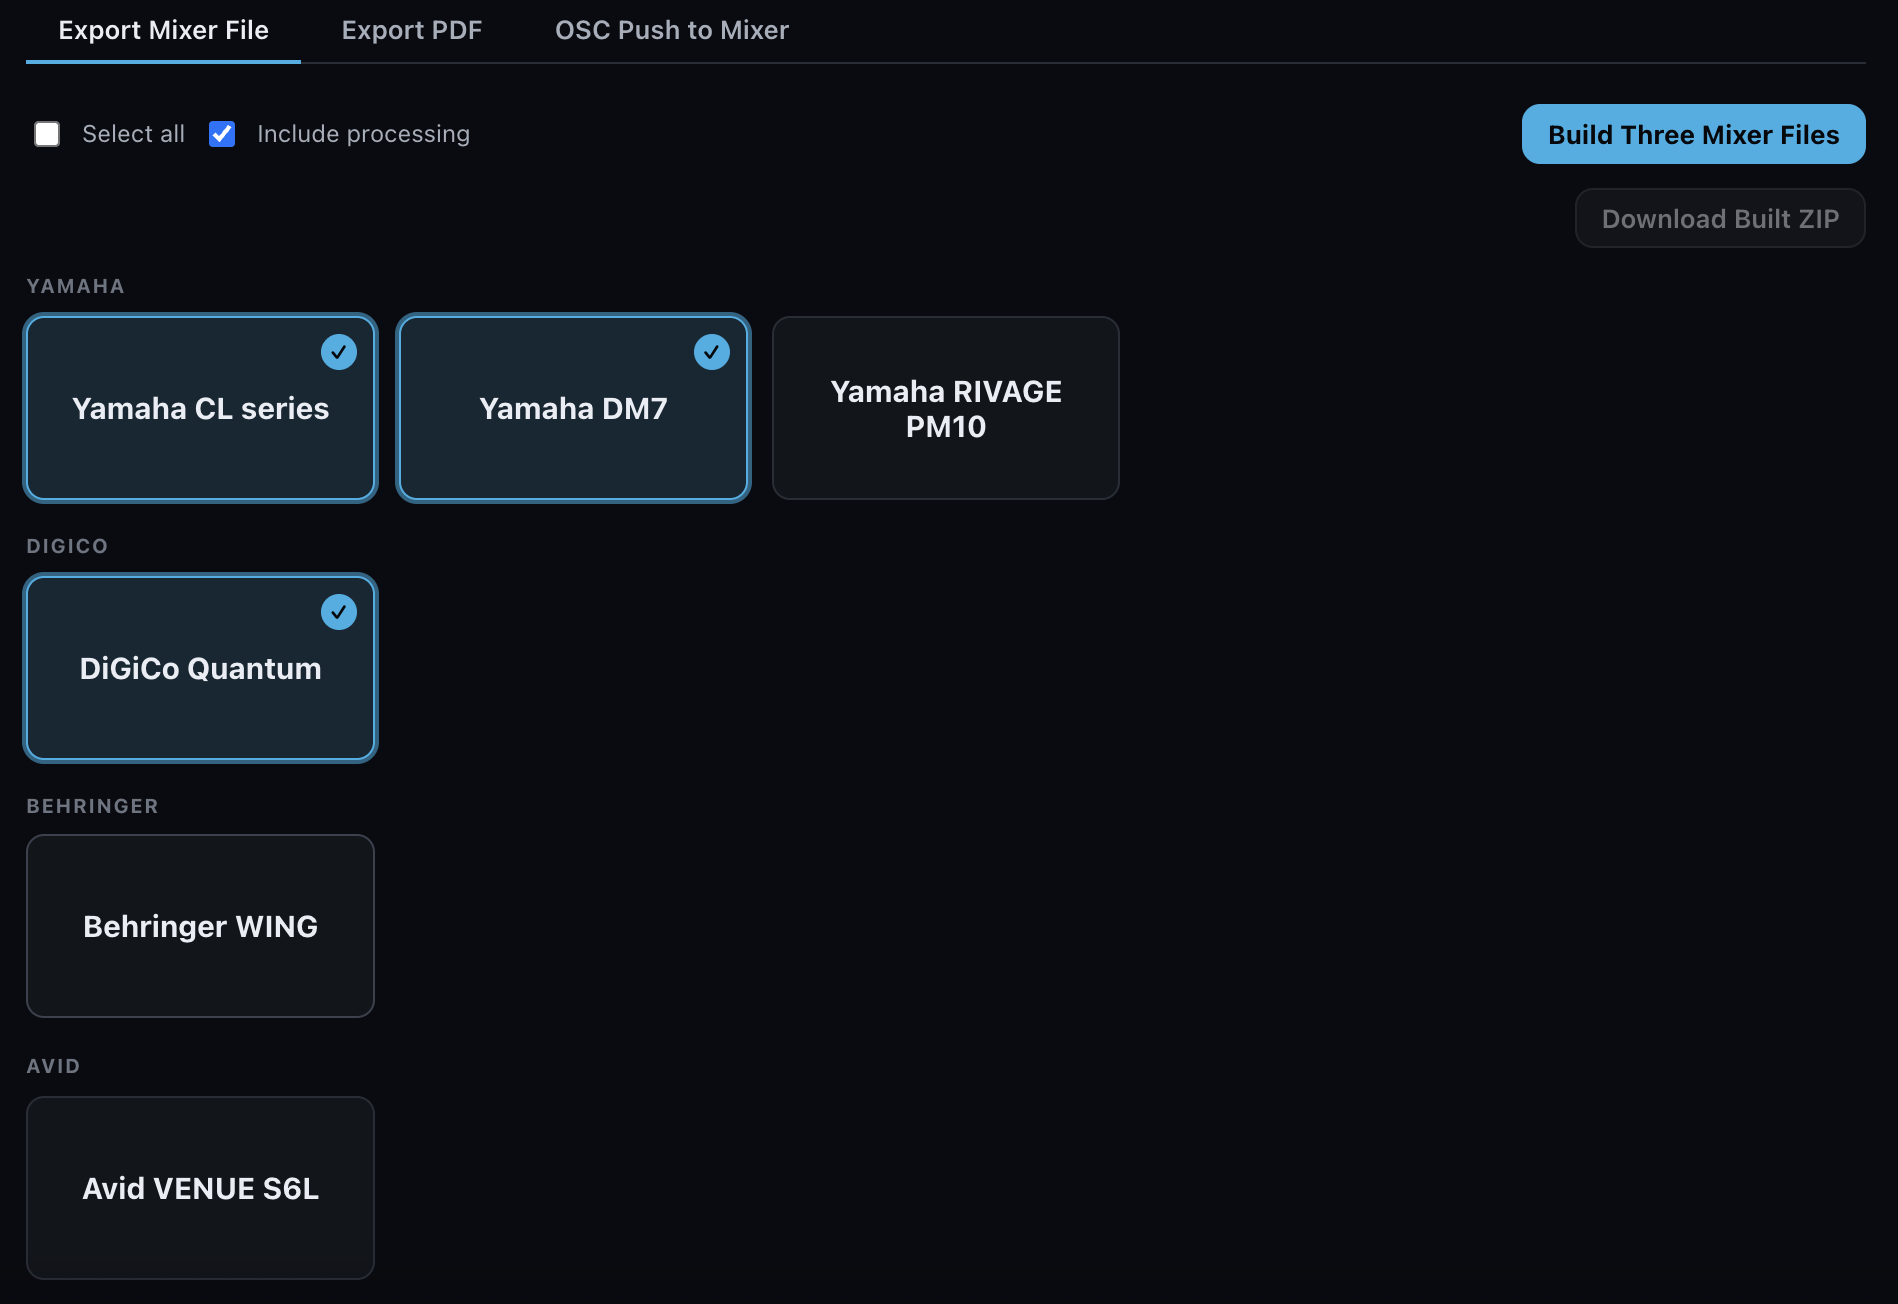Click the DIGICO section heading
Viewport: 1898px width, 1304px height.
coord(67,546)
